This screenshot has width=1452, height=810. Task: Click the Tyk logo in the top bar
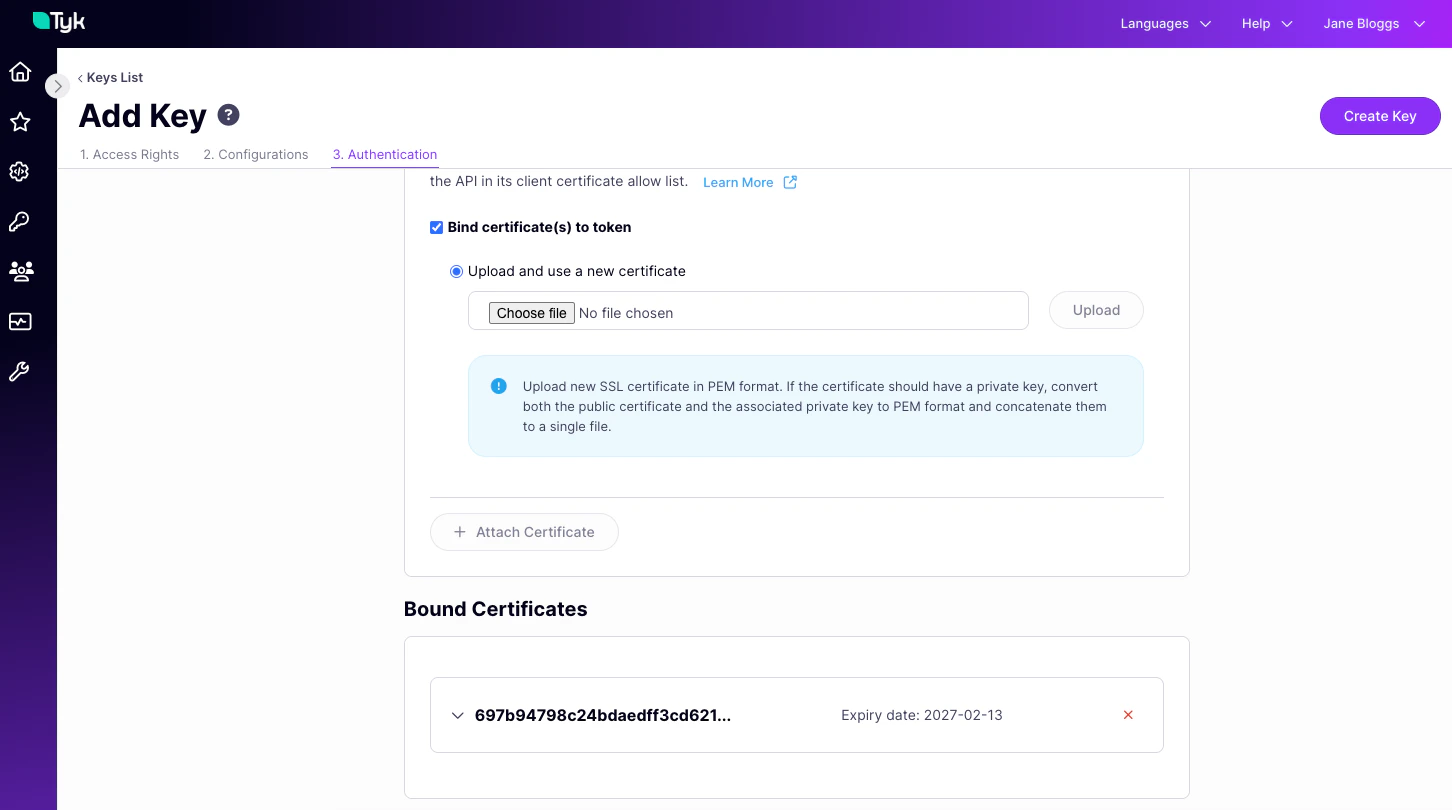tap(58, 22)
